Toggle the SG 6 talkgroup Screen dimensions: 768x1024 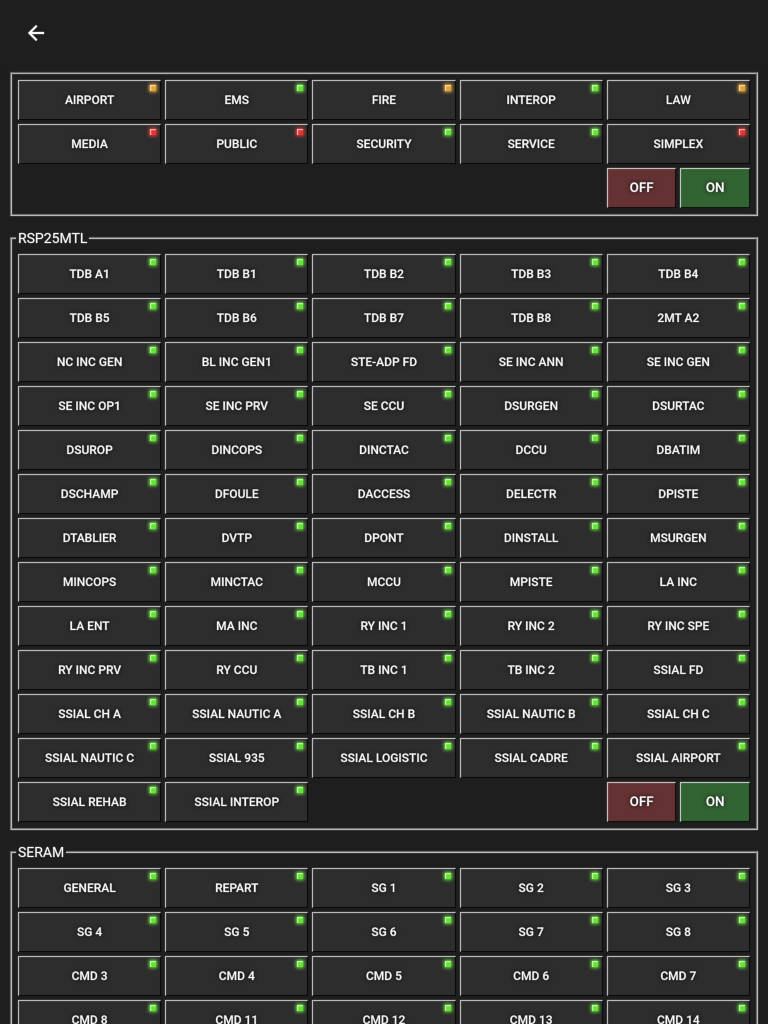point(384,932)
